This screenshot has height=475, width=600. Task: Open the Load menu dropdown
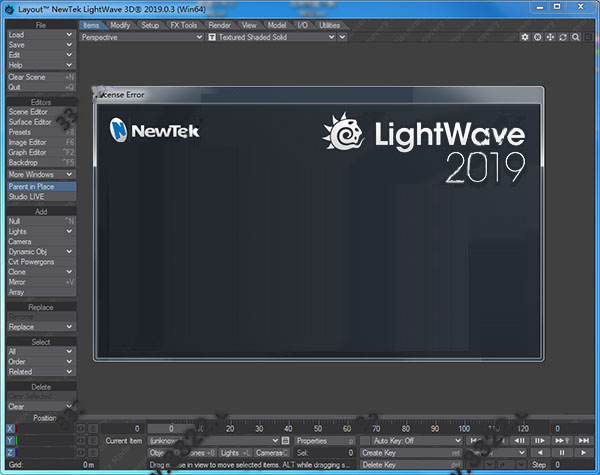40,34
